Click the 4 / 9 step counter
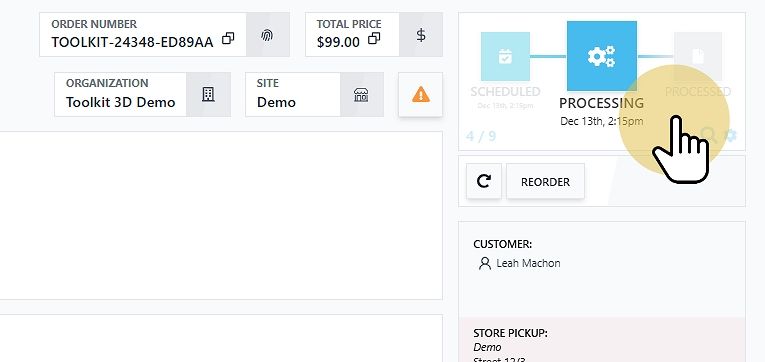This screenshot has height=362, width=765. [481, 136]
